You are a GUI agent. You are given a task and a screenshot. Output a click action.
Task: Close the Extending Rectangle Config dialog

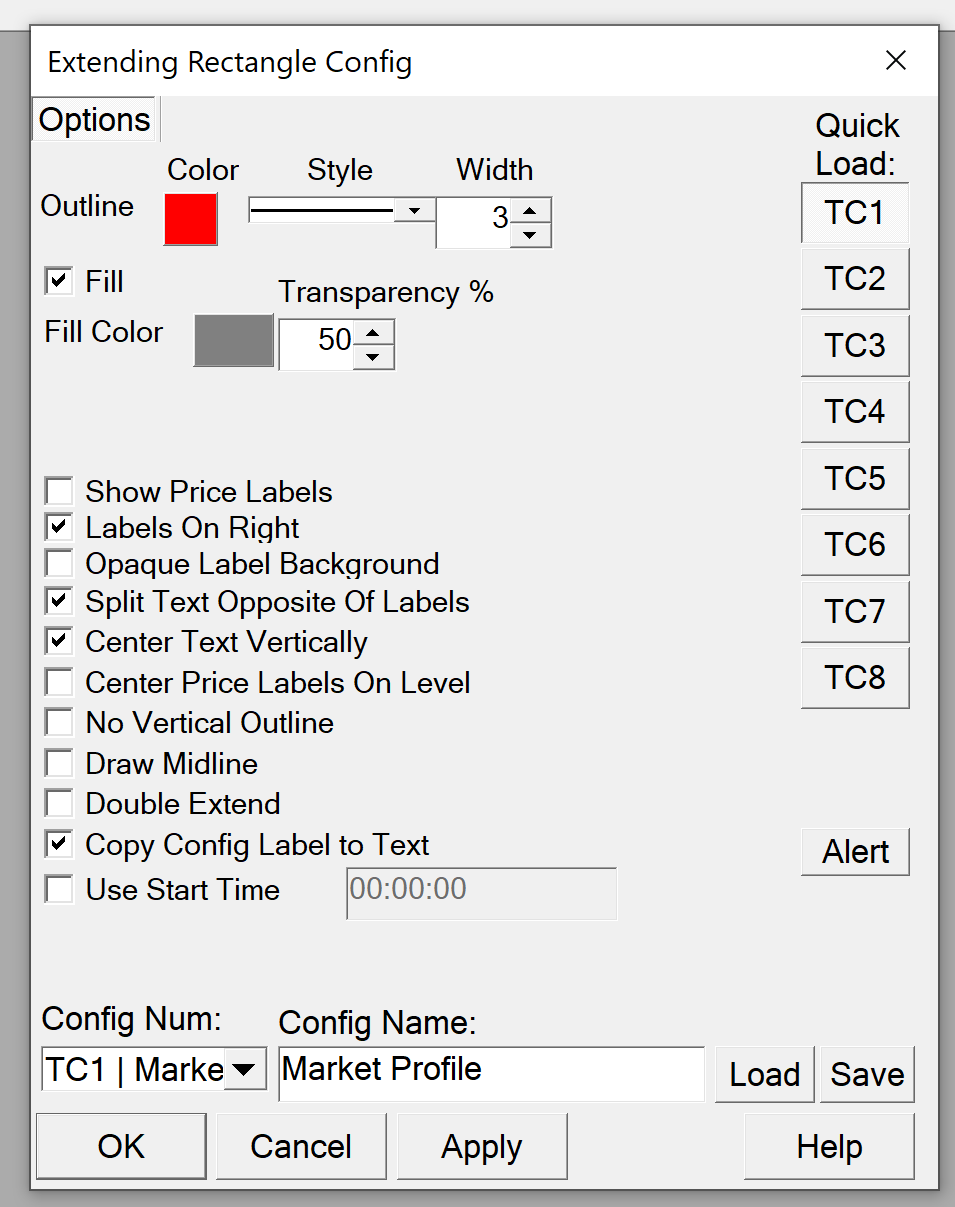tap(896, 61)
